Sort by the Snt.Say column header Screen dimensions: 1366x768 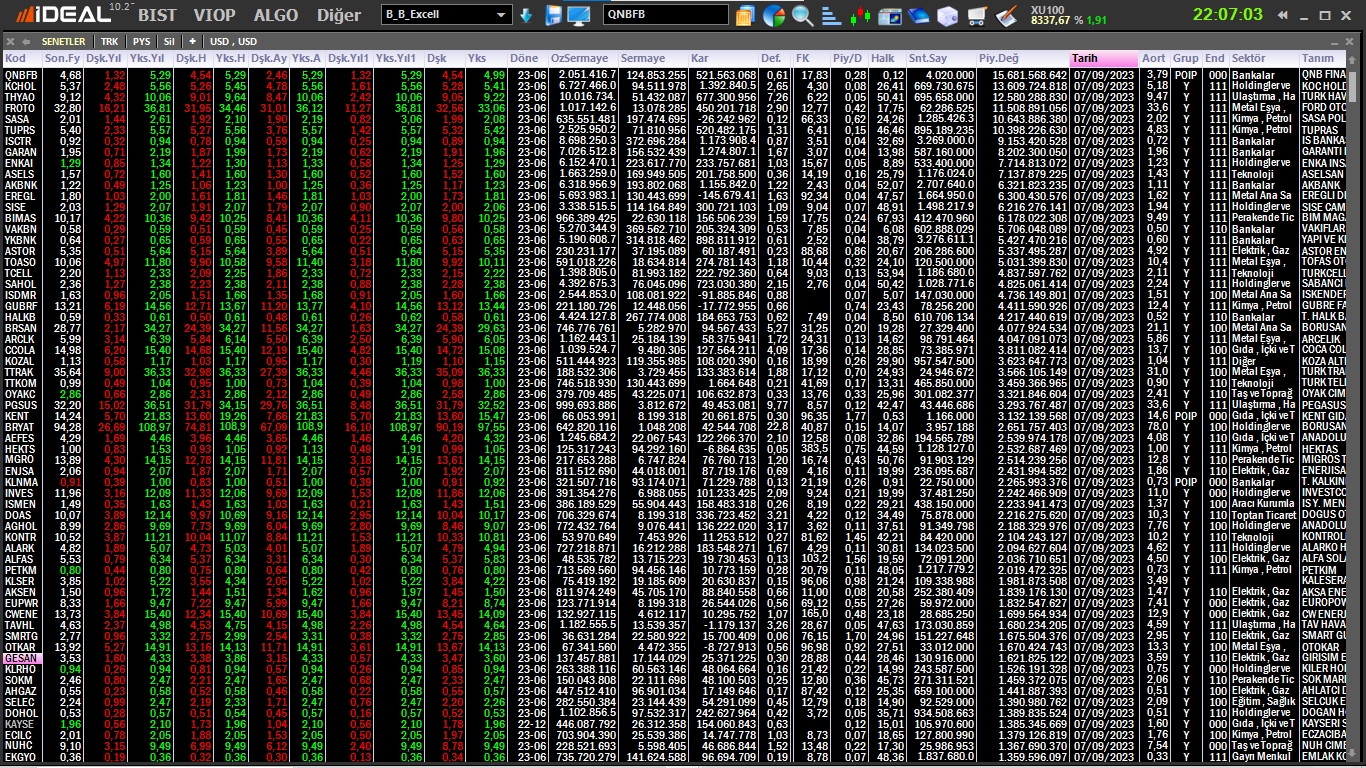(x=941, y=59)
